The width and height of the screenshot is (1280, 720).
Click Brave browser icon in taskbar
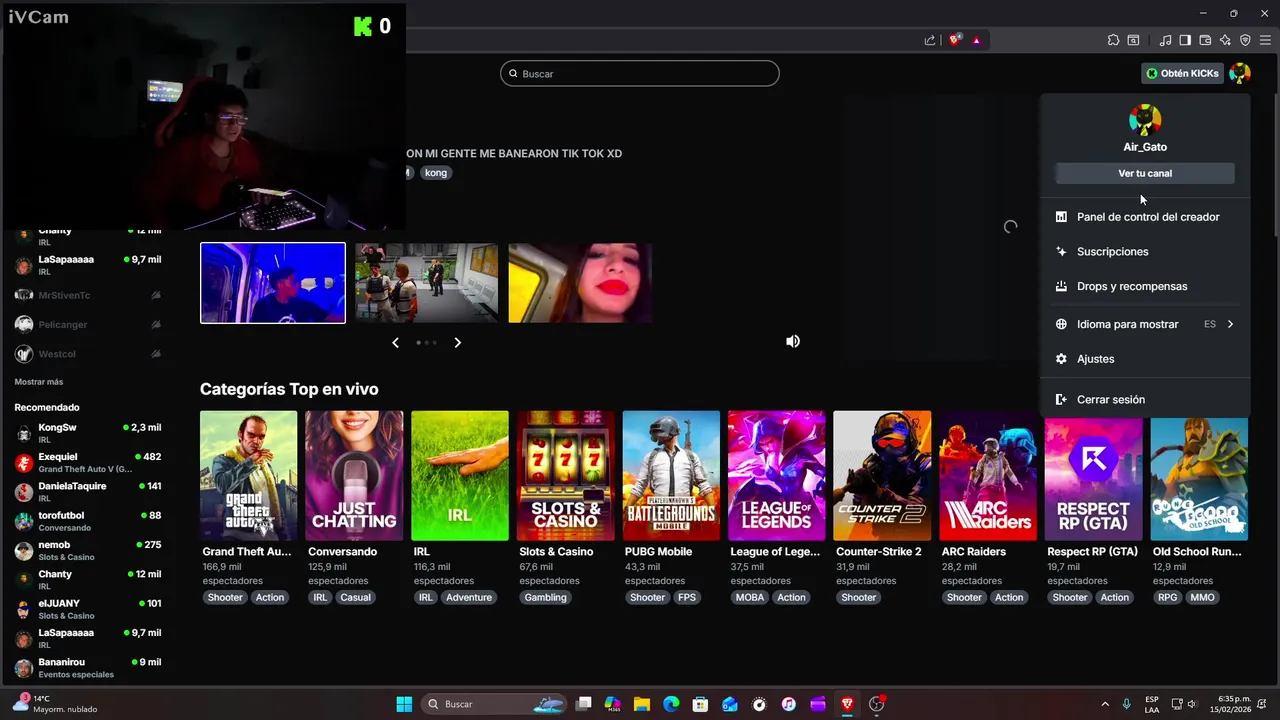point(848,704)
